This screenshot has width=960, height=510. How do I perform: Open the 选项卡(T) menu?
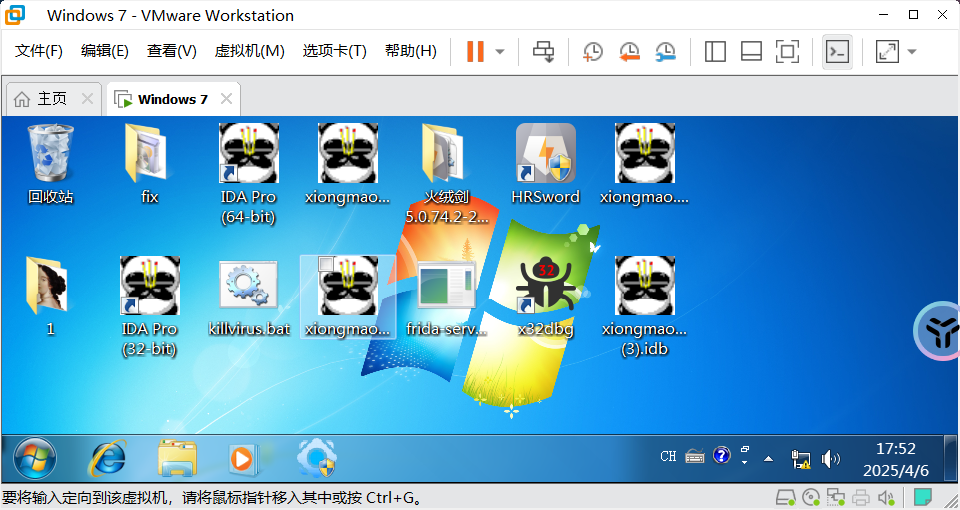(334, 51)
